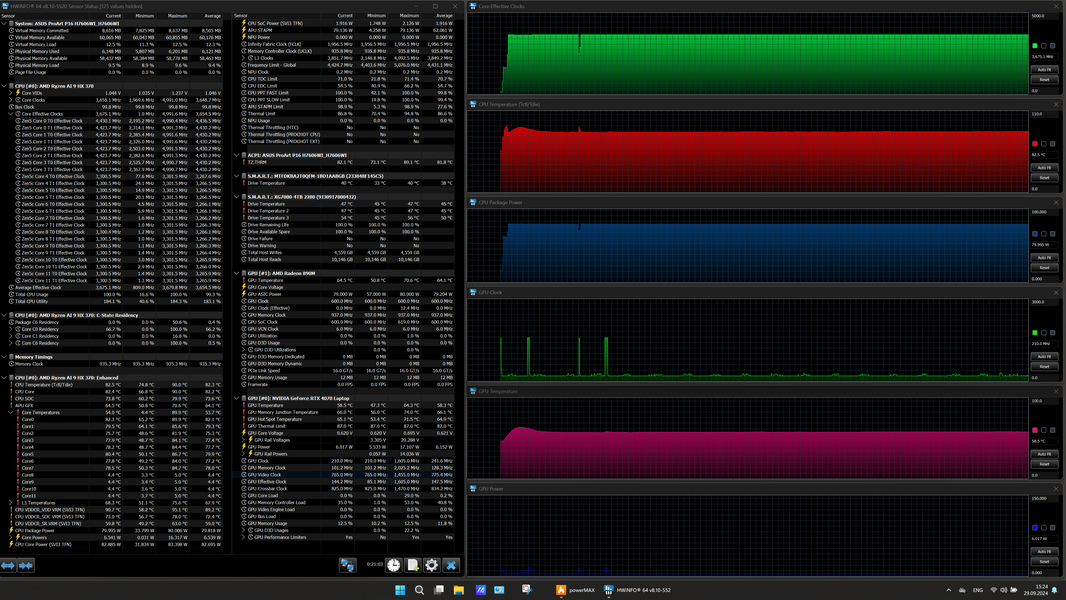This screenshot has height=600, width=1066.
Task: Click the collapse columns inward-arrows icon
Action: [x=26, y=565]
